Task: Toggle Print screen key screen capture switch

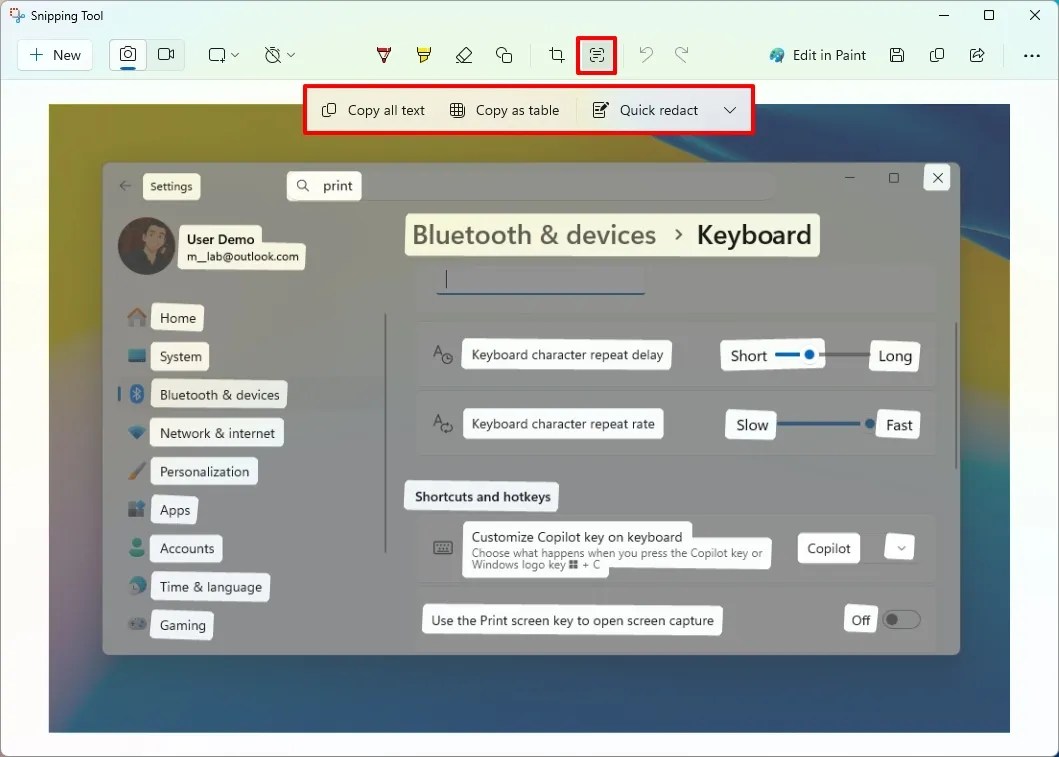Action: click(901, 619)
